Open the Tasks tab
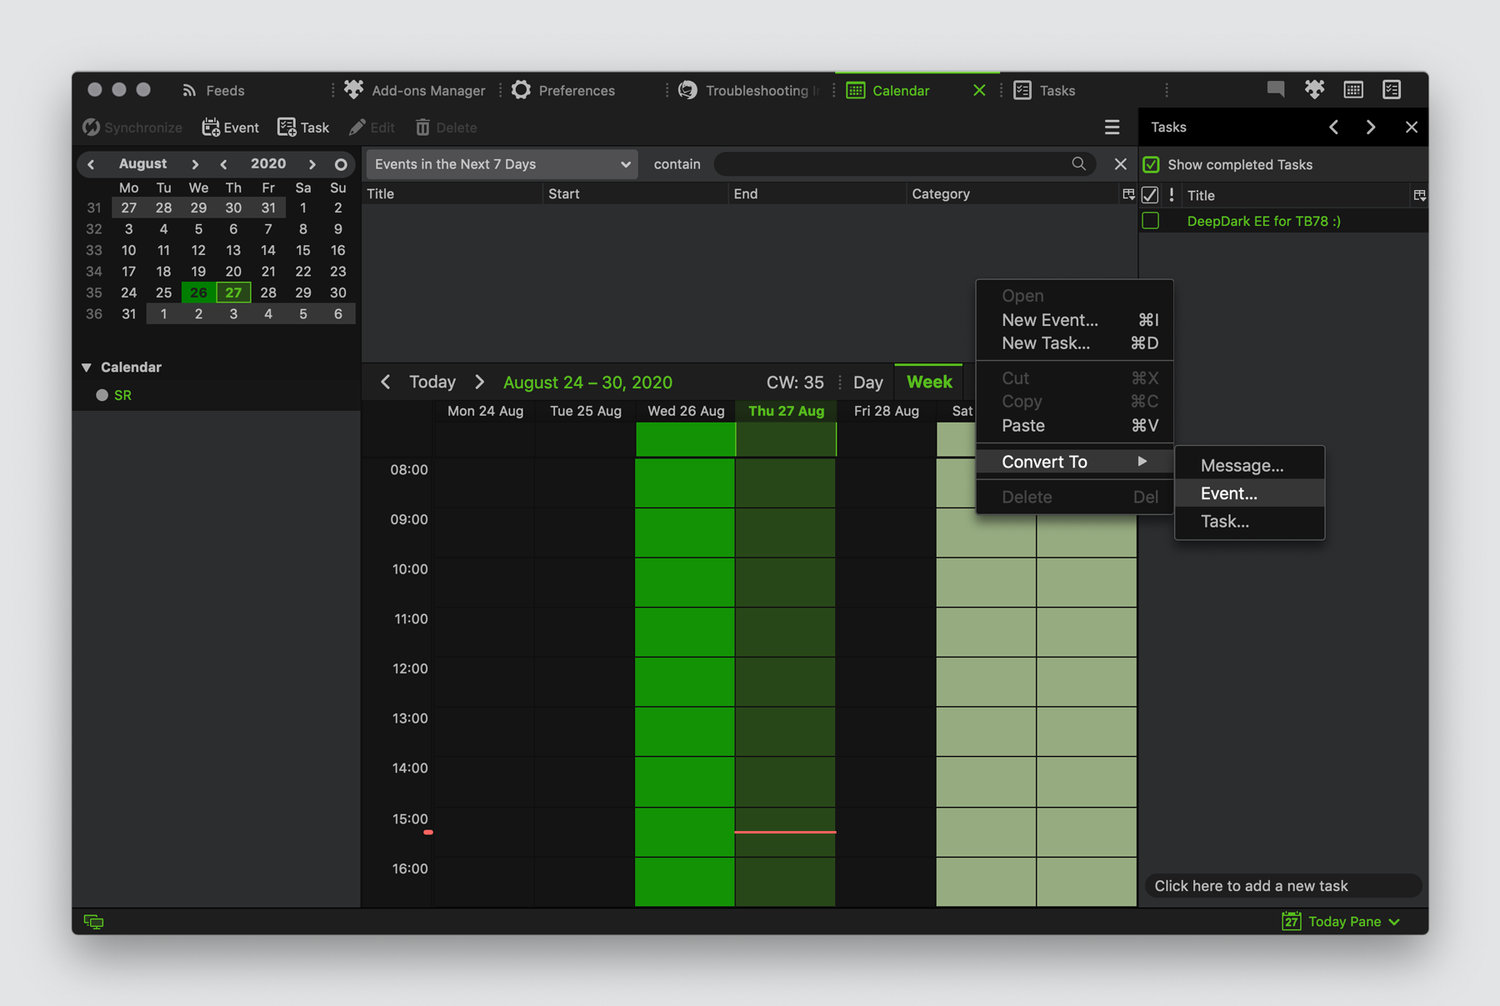The height and width of the screenshot is (1006, 1500). click(1044, 90)
